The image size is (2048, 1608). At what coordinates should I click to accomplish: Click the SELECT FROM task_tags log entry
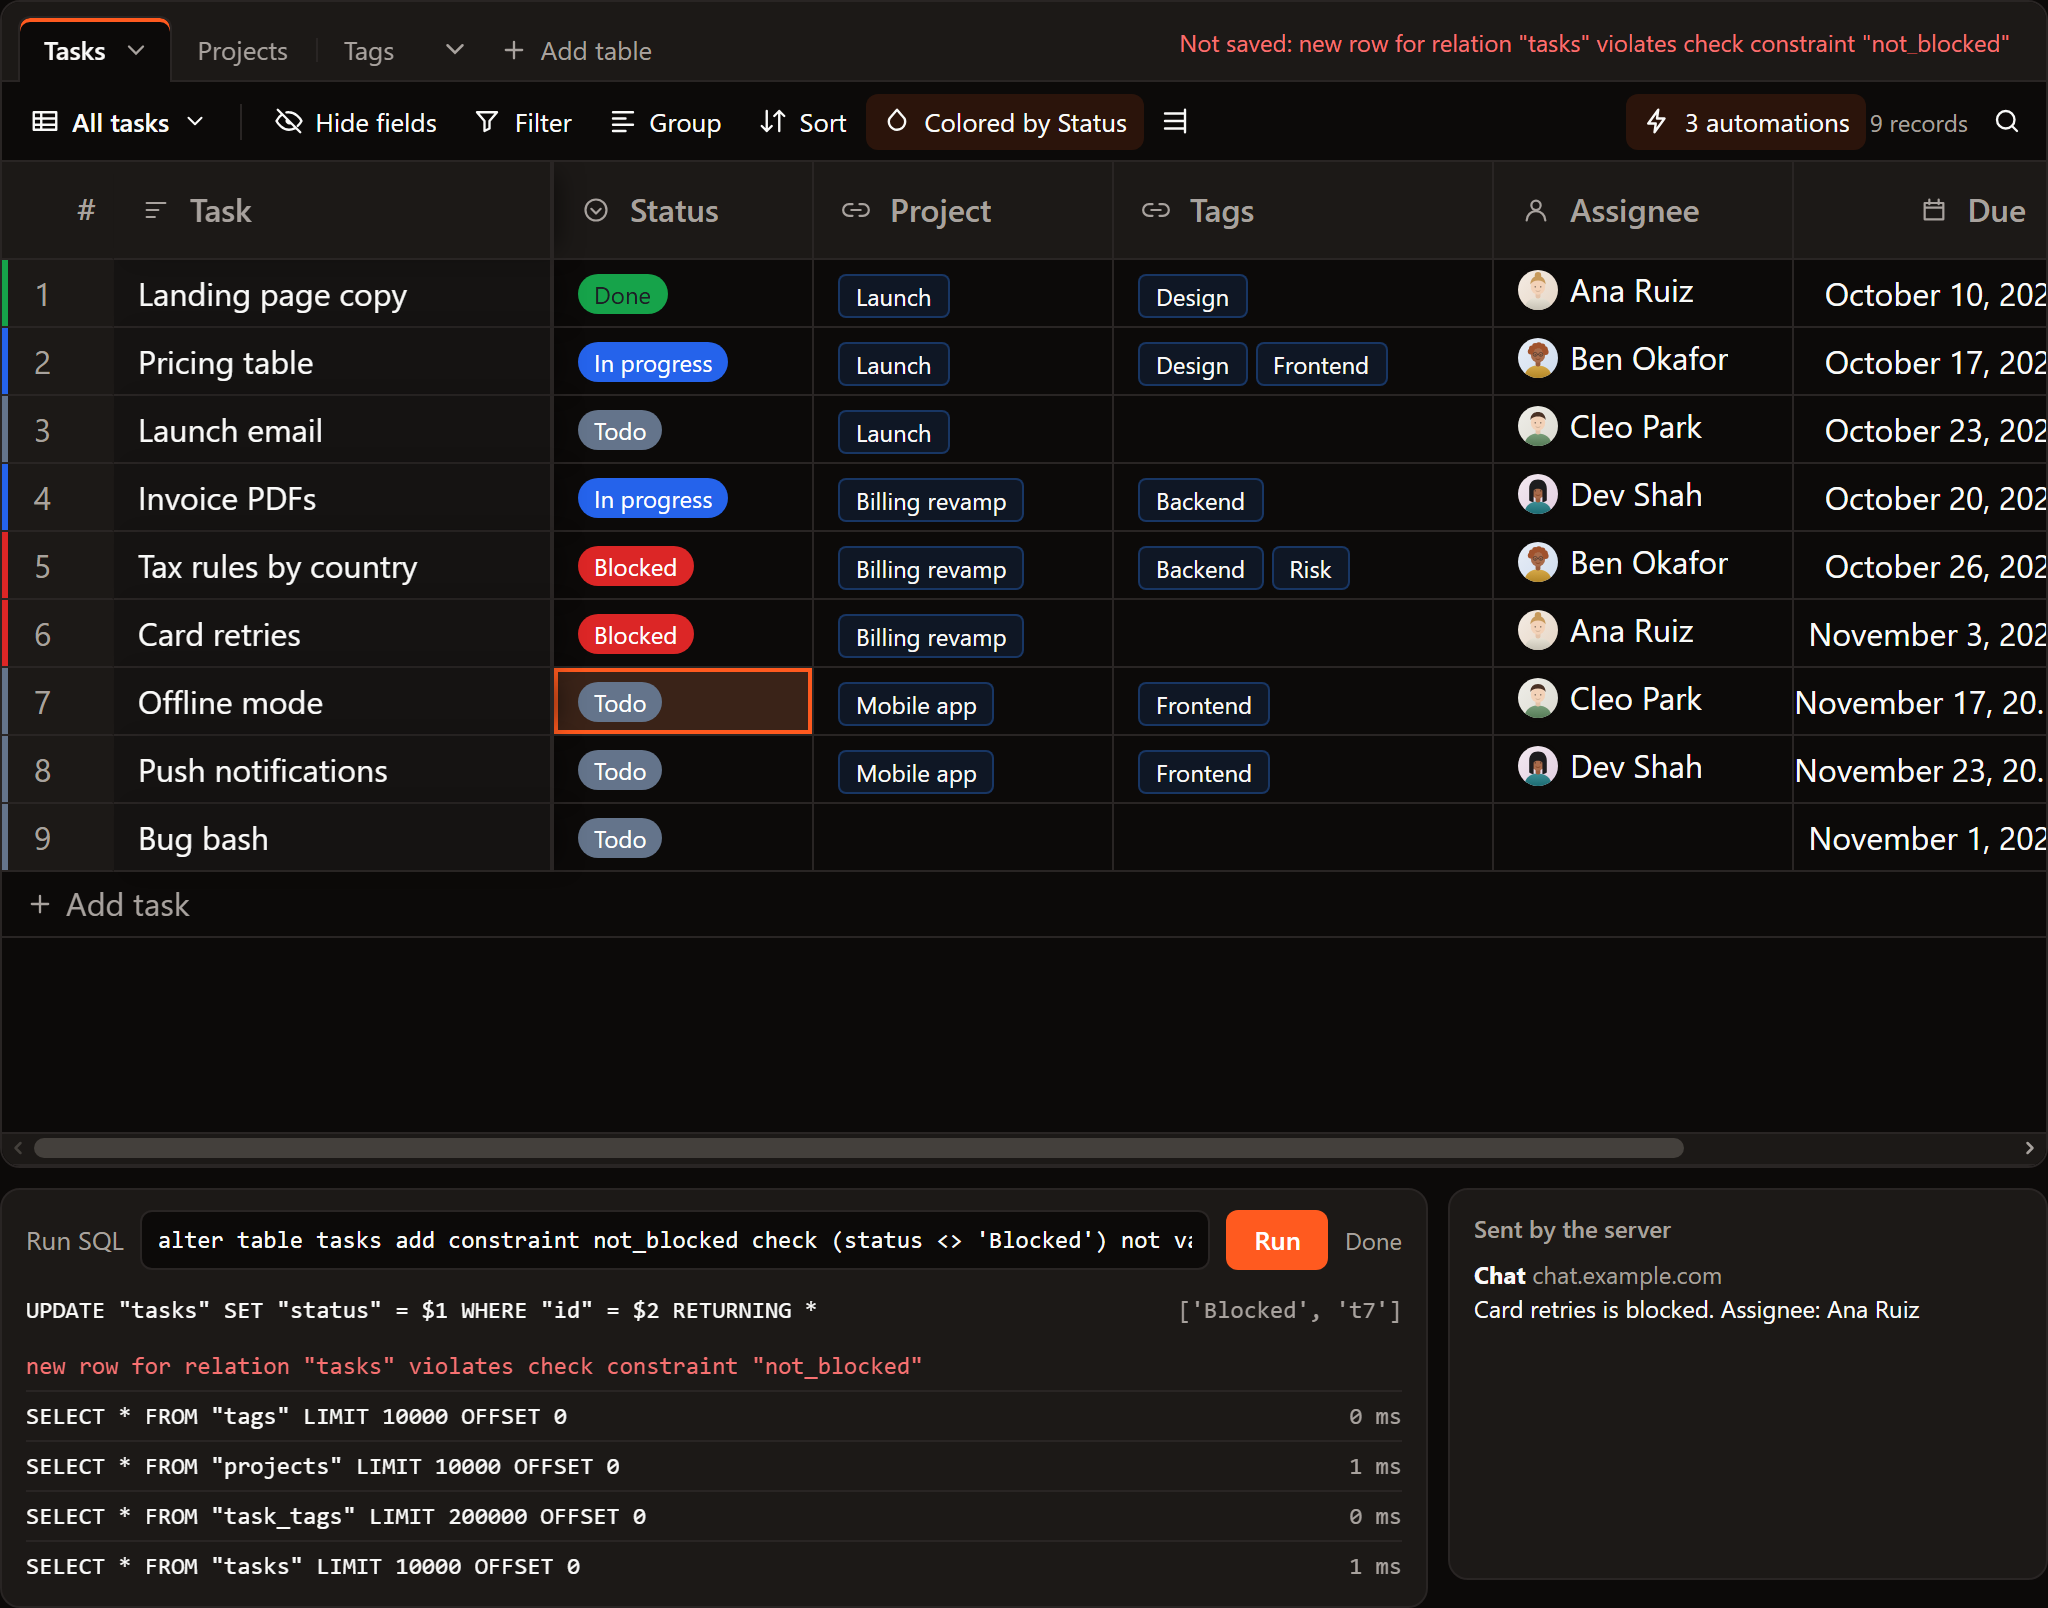coord(713,1516)
